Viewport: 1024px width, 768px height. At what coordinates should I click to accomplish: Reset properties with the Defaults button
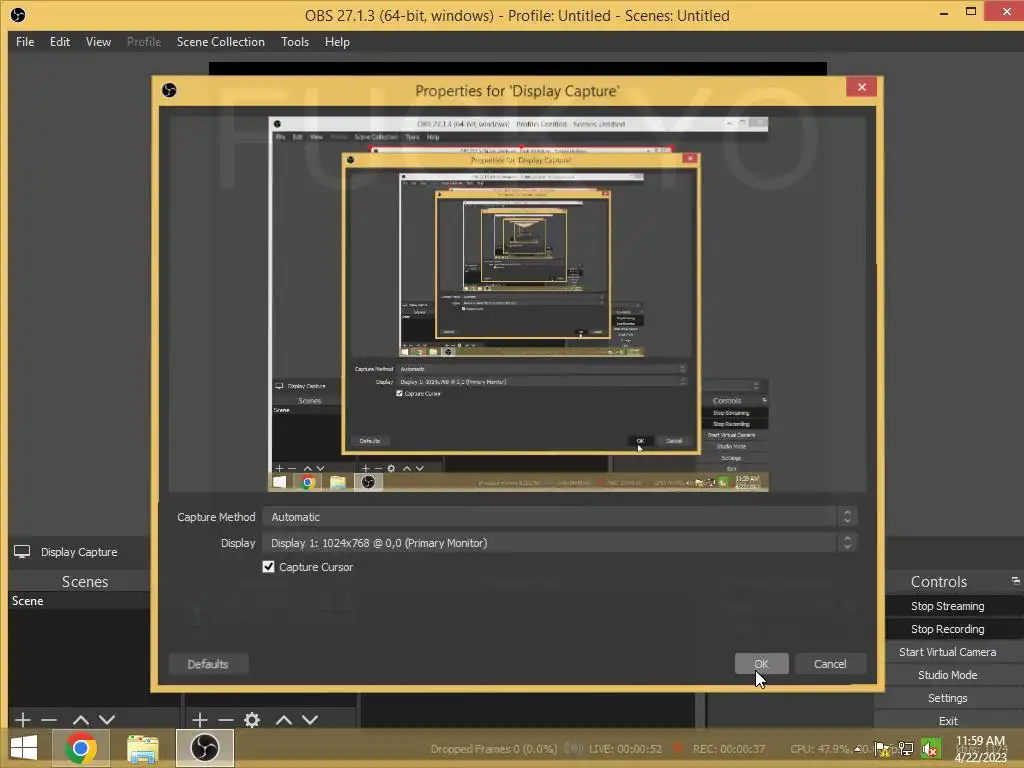208,664
